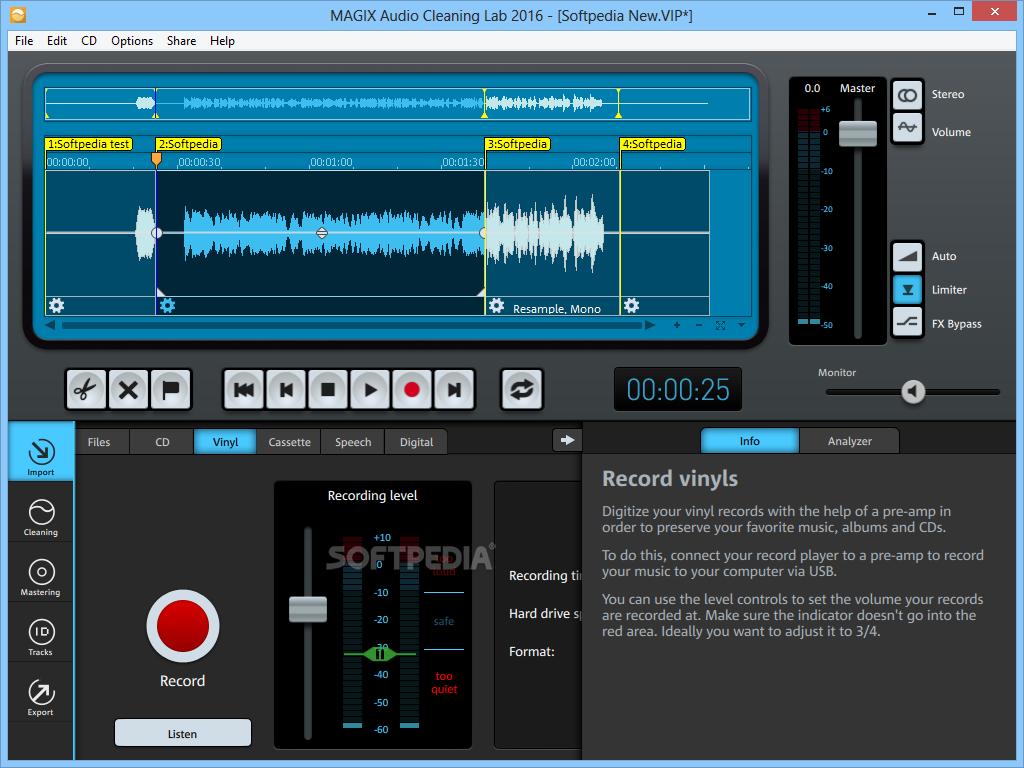This screenshot has width=1024, height=768.
Task: Enable Auto volume button
Action: click(x=908, y=256)
